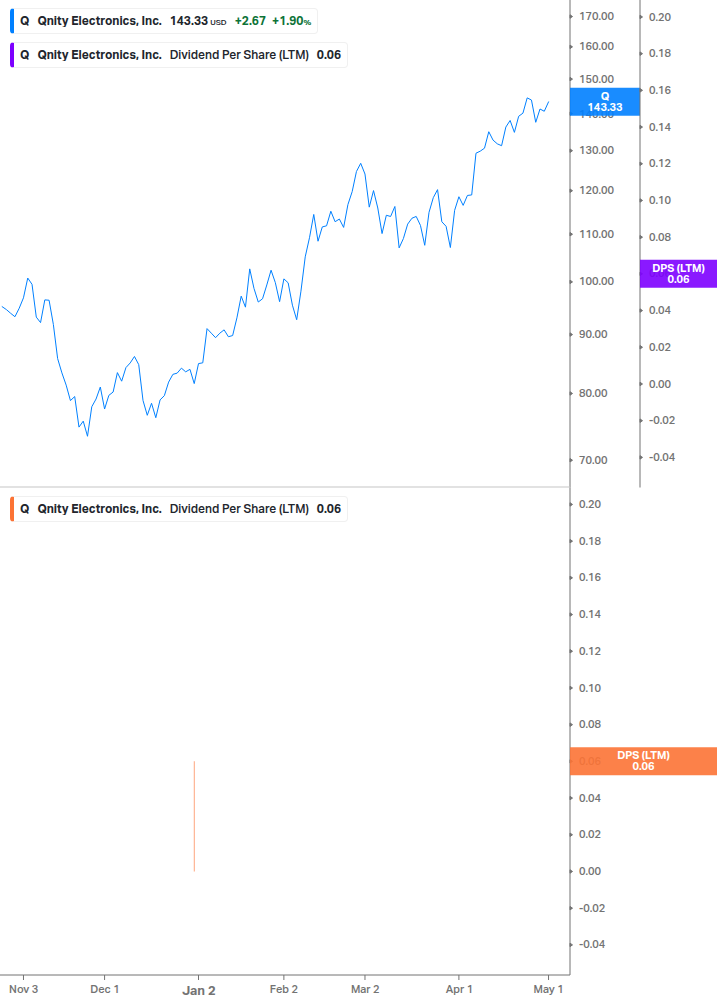Click the orange DPS (LTM) 0.06 label

point(643,761)
